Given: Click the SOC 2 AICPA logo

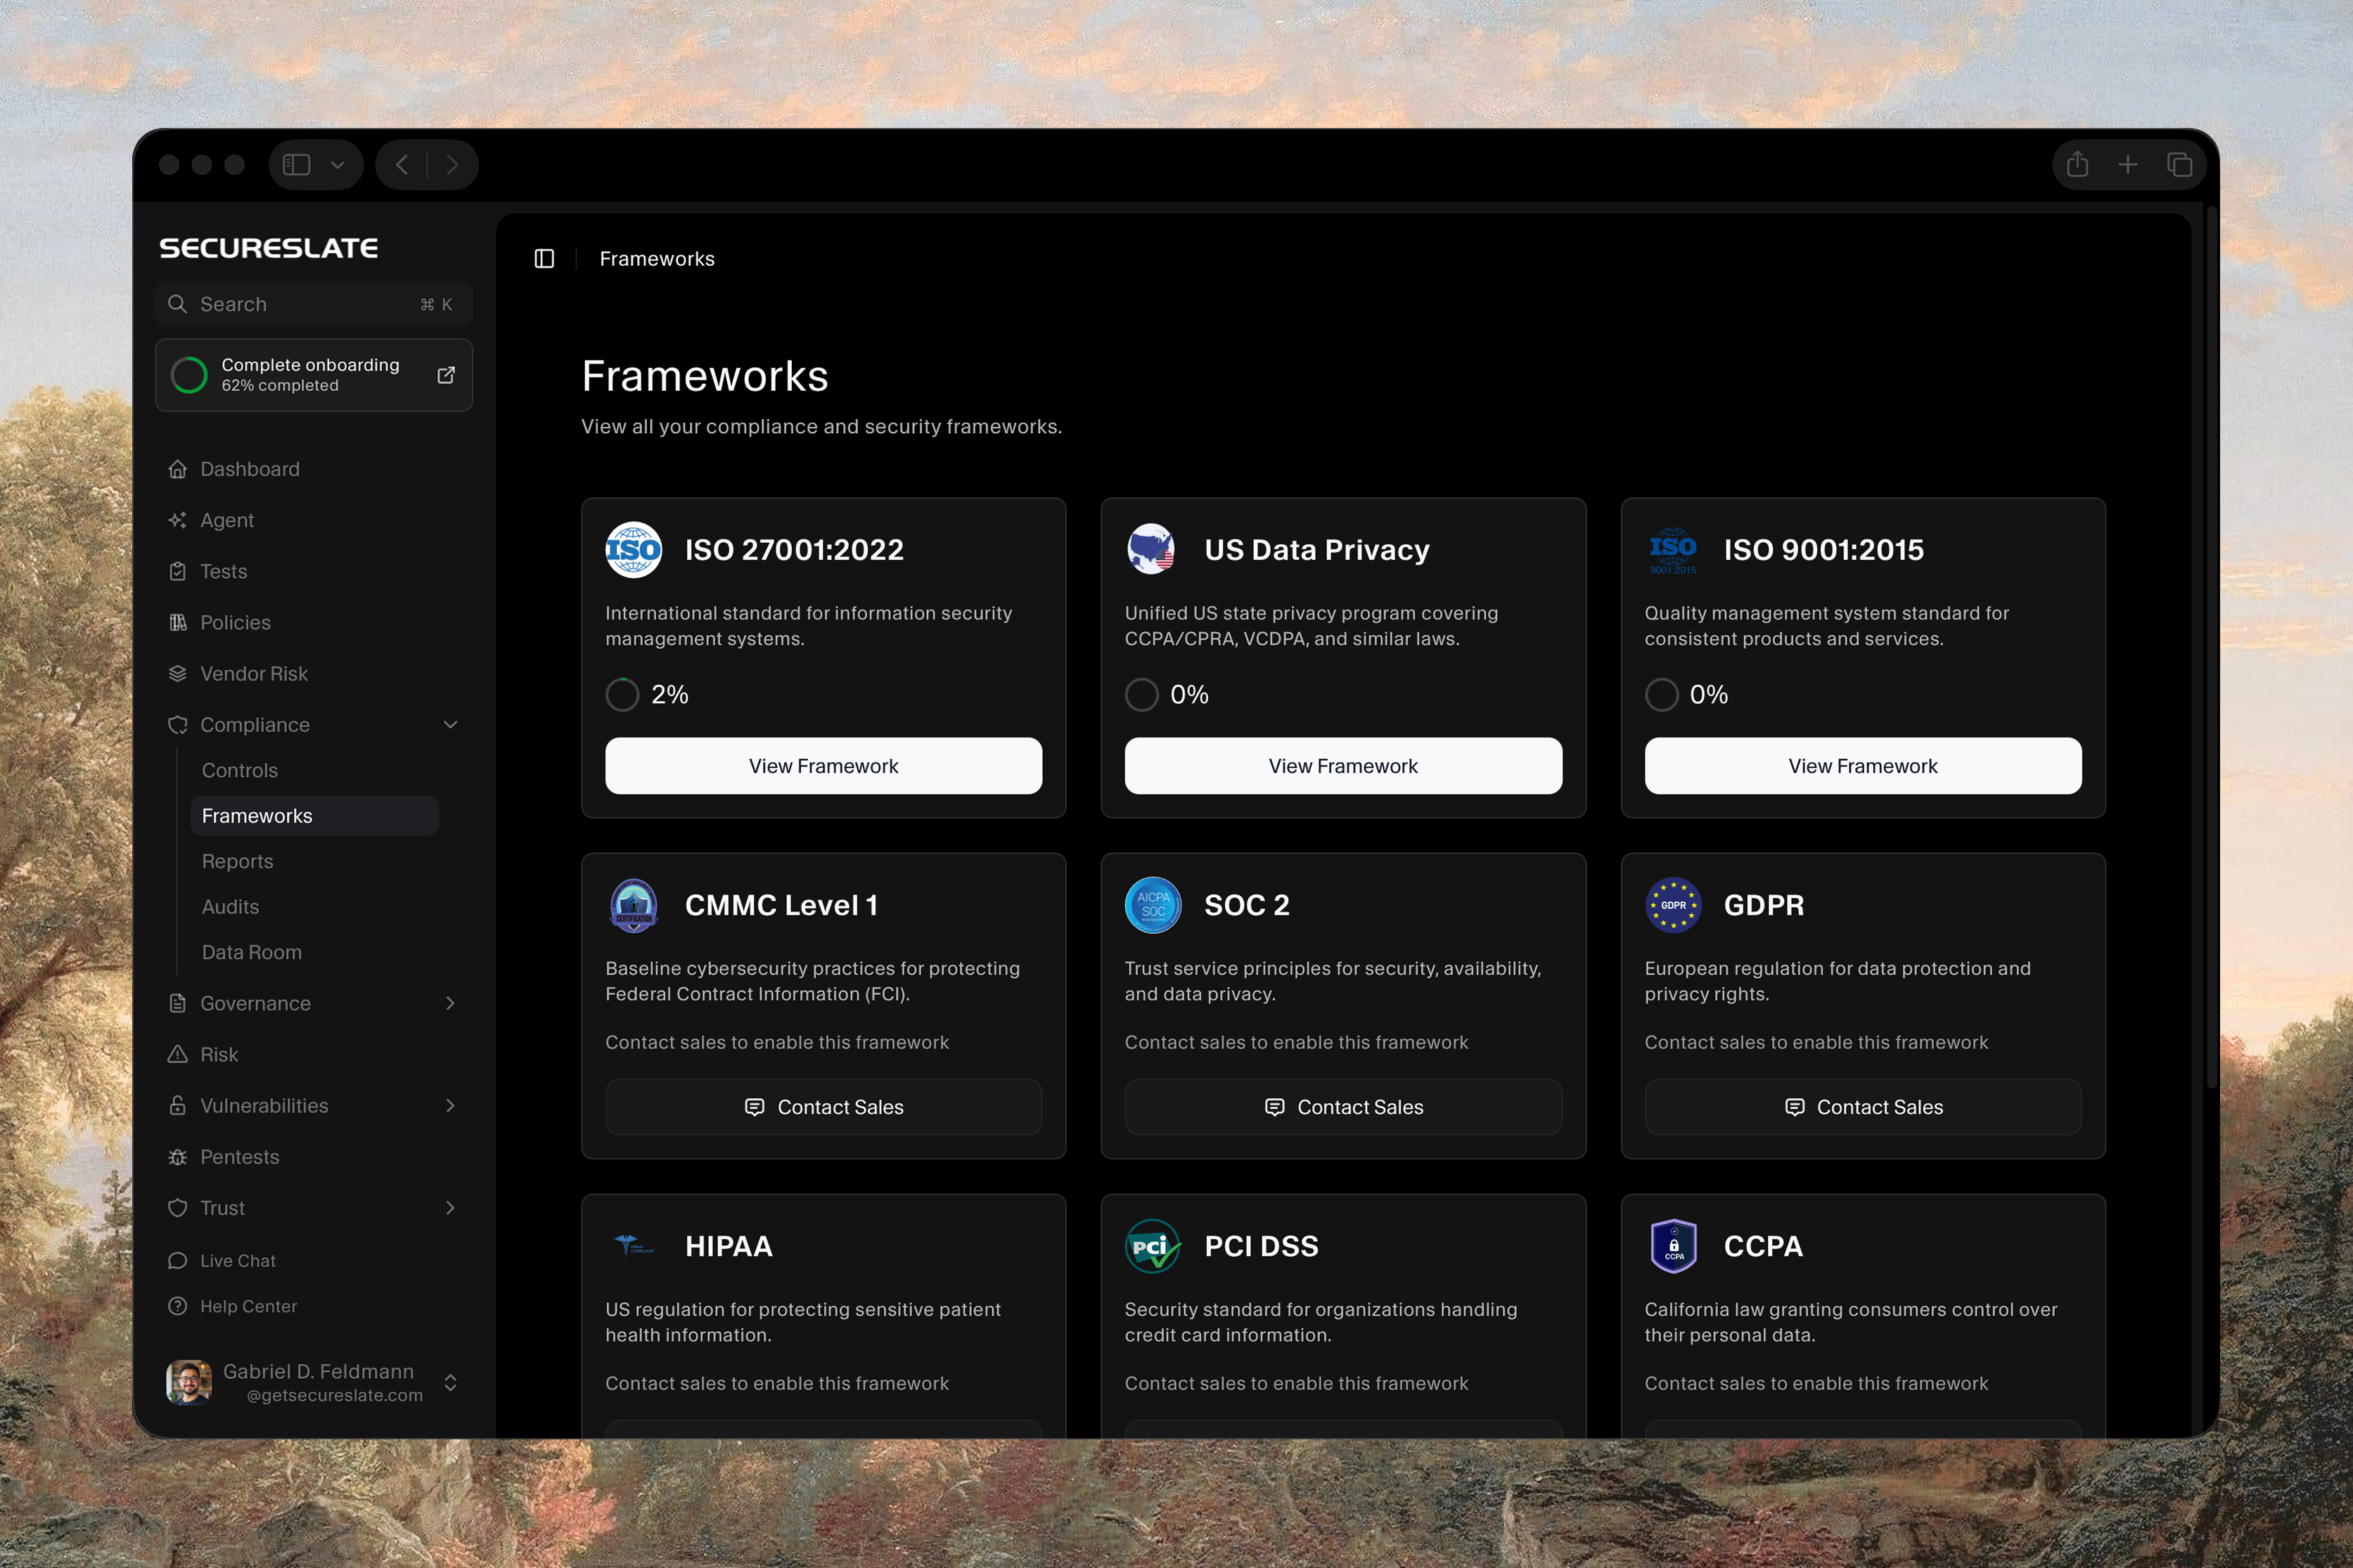Looking at the screenshot, I should [1153, 905].
